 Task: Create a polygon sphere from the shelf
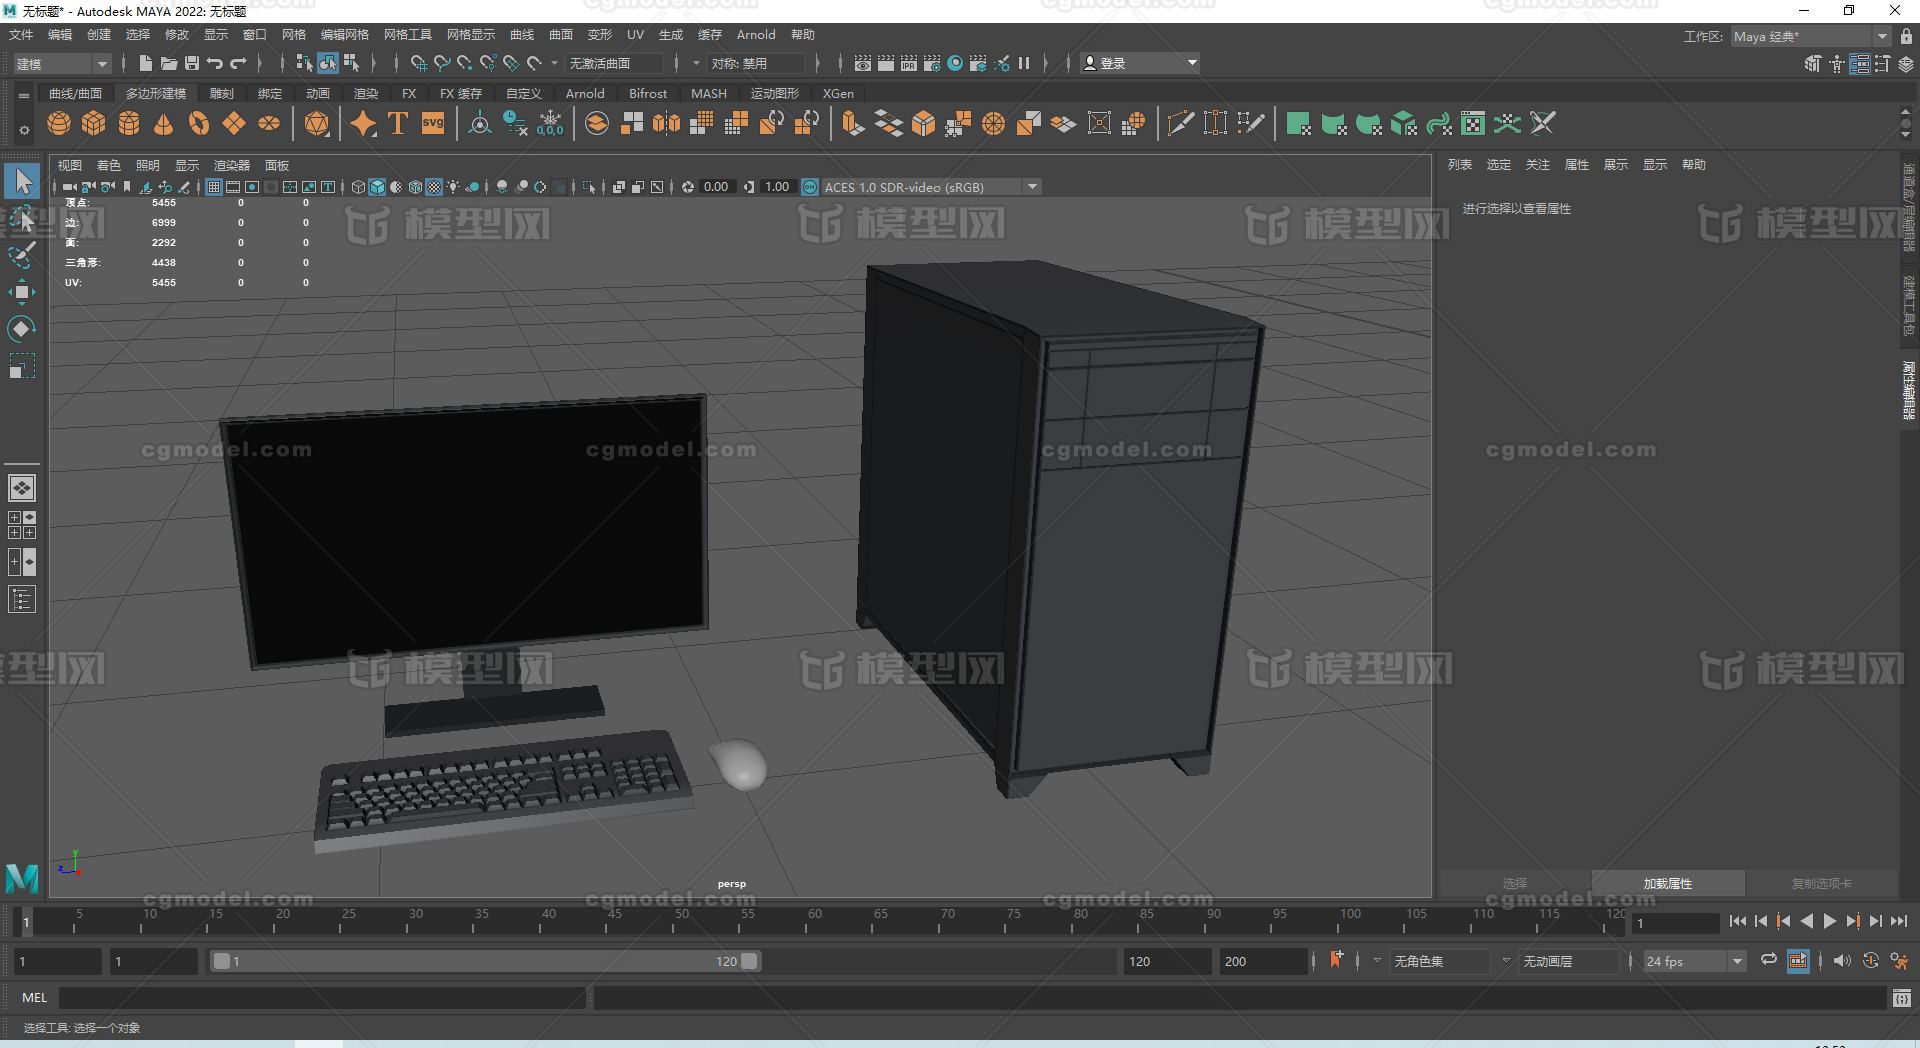pos(59,123)
